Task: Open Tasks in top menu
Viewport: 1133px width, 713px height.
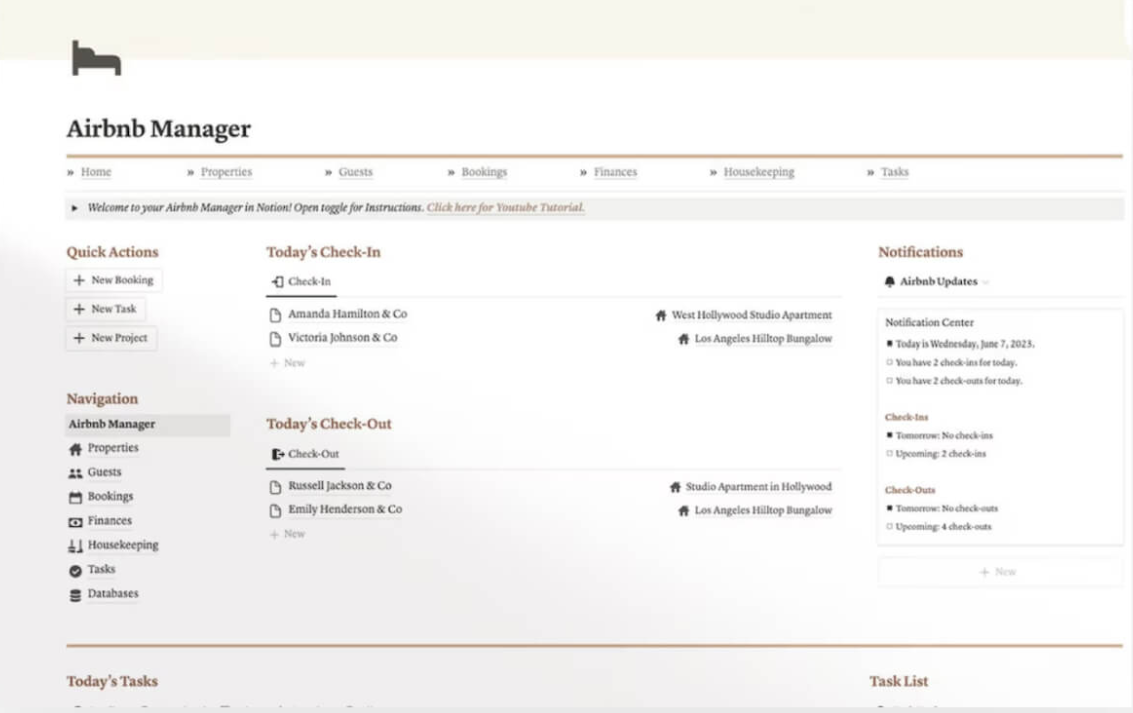Action: tap(895, 172)
